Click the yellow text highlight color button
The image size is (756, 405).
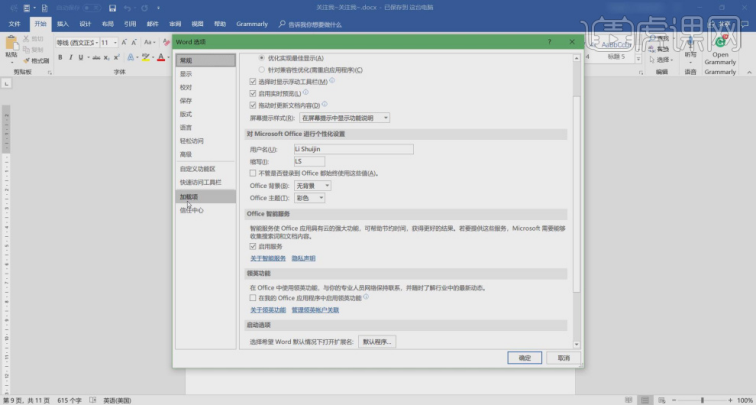point(145,57)
